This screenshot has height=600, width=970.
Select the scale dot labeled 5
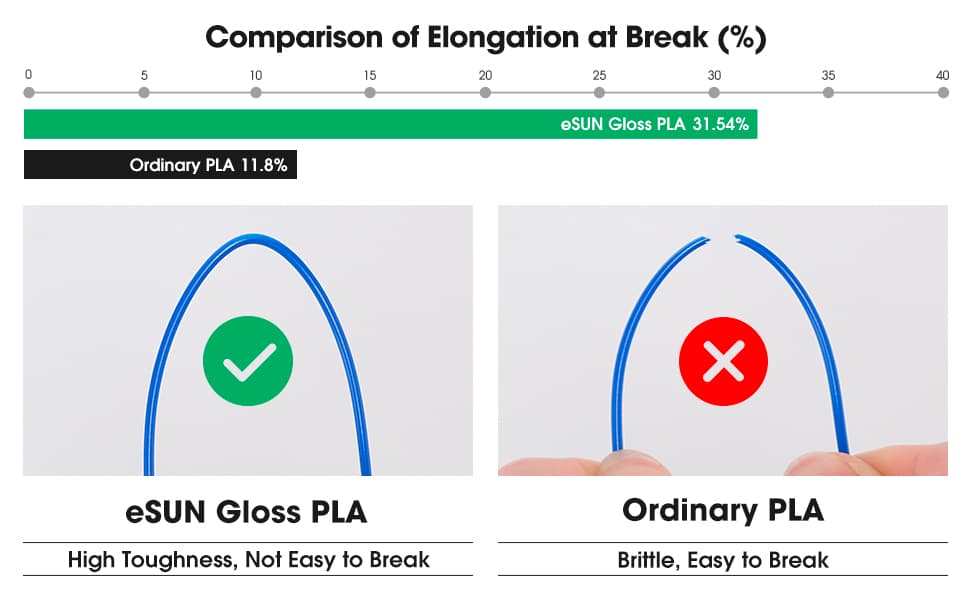[144, 93]
